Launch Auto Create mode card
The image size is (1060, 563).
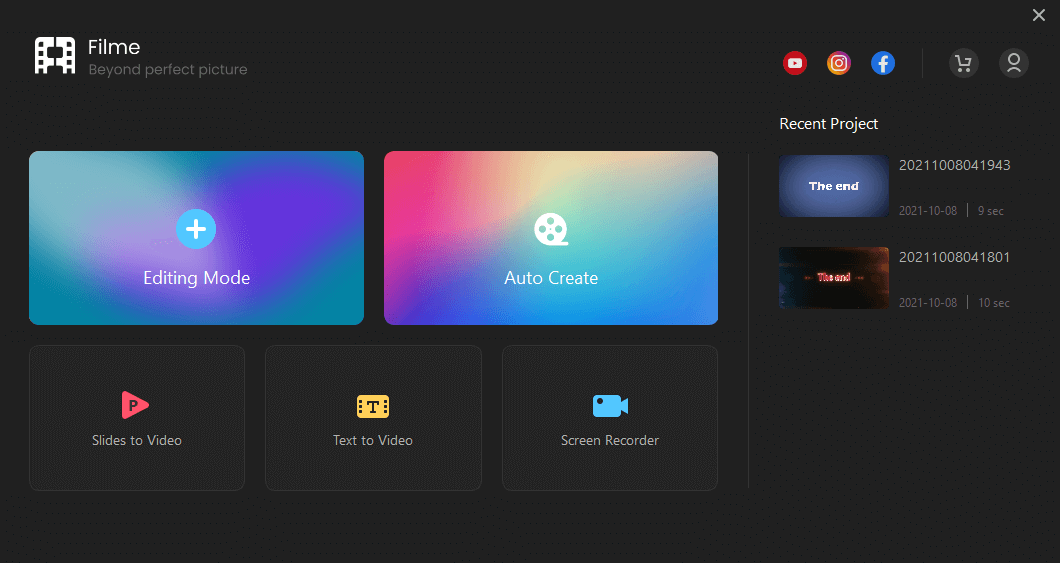coord(551,238)
